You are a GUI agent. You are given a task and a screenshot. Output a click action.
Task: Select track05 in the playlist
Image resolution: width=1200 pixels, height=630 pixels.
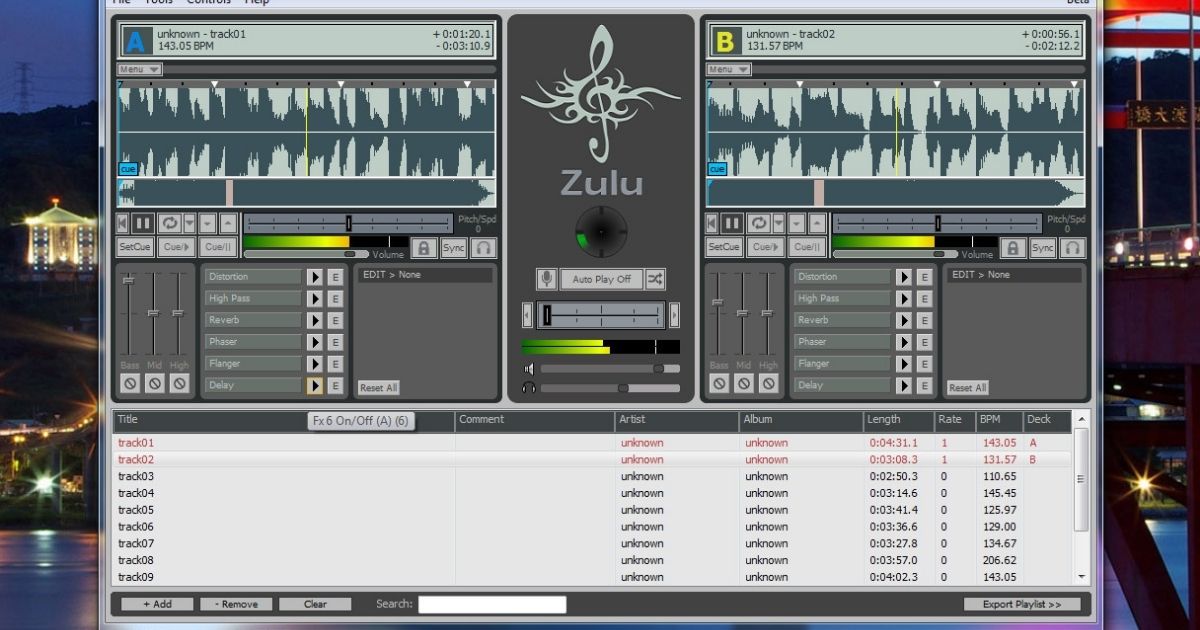pyautogui.click(x=136, y=510)
